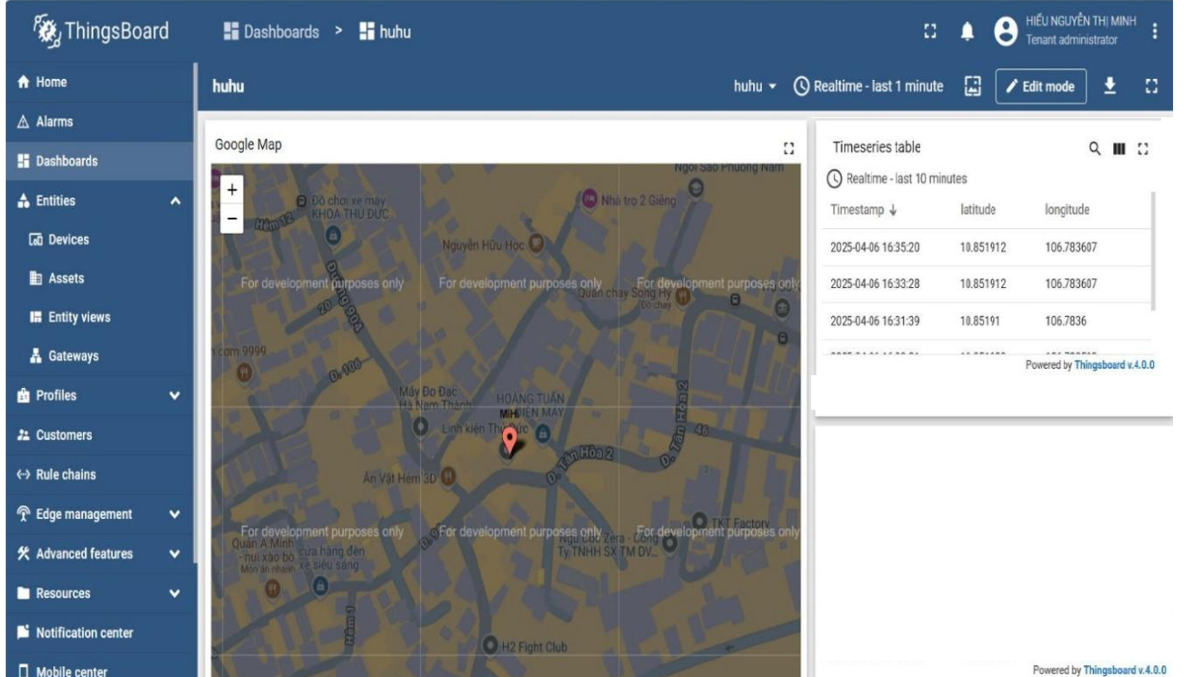Open Home in the sidebar
Screen dimensions: 1201x677
pos(97,82)
